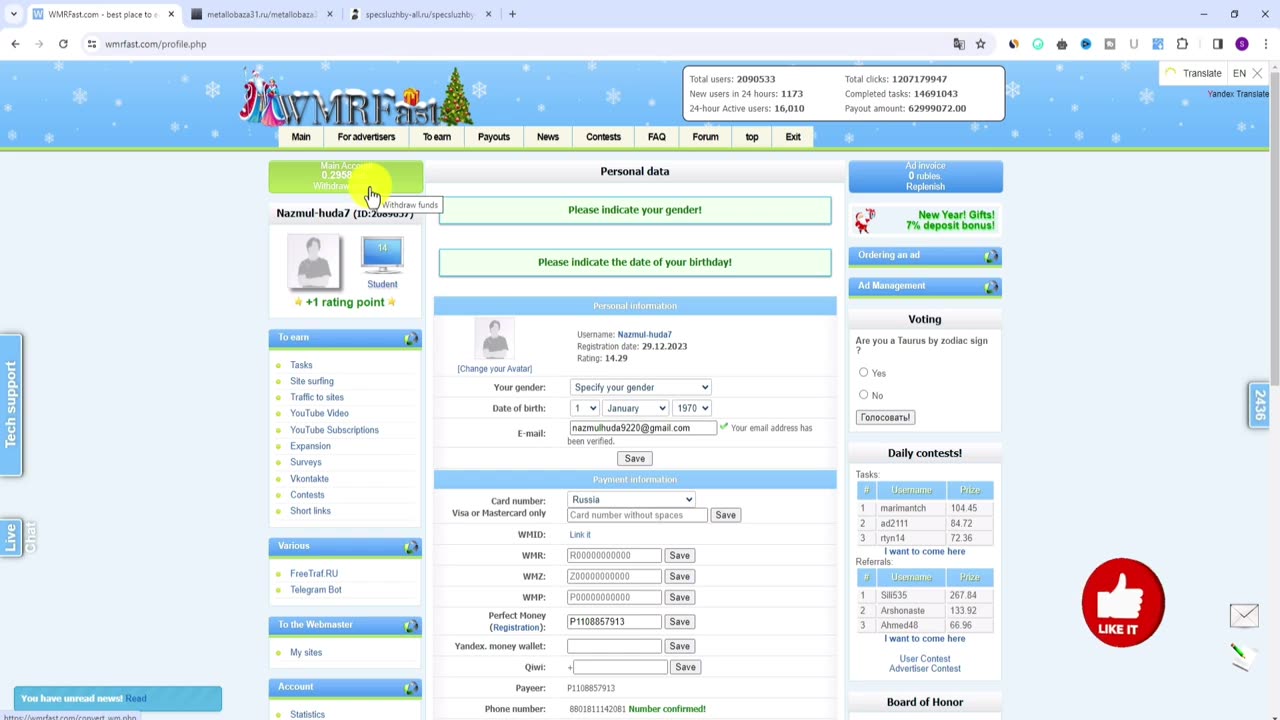
Task: Open the birth month January dropdown
Action: [x=635, y=408]
